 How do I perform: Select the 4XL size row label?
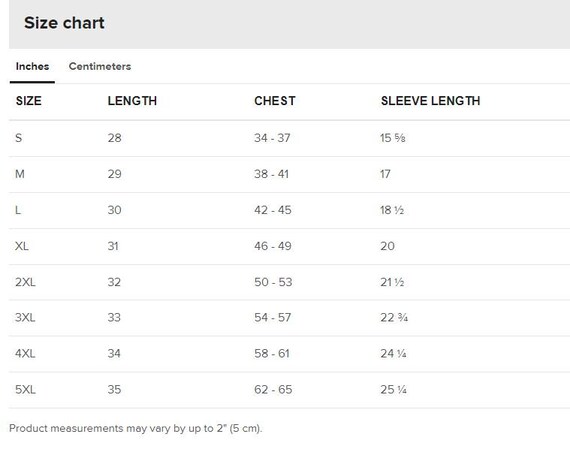tap(25, 353)
